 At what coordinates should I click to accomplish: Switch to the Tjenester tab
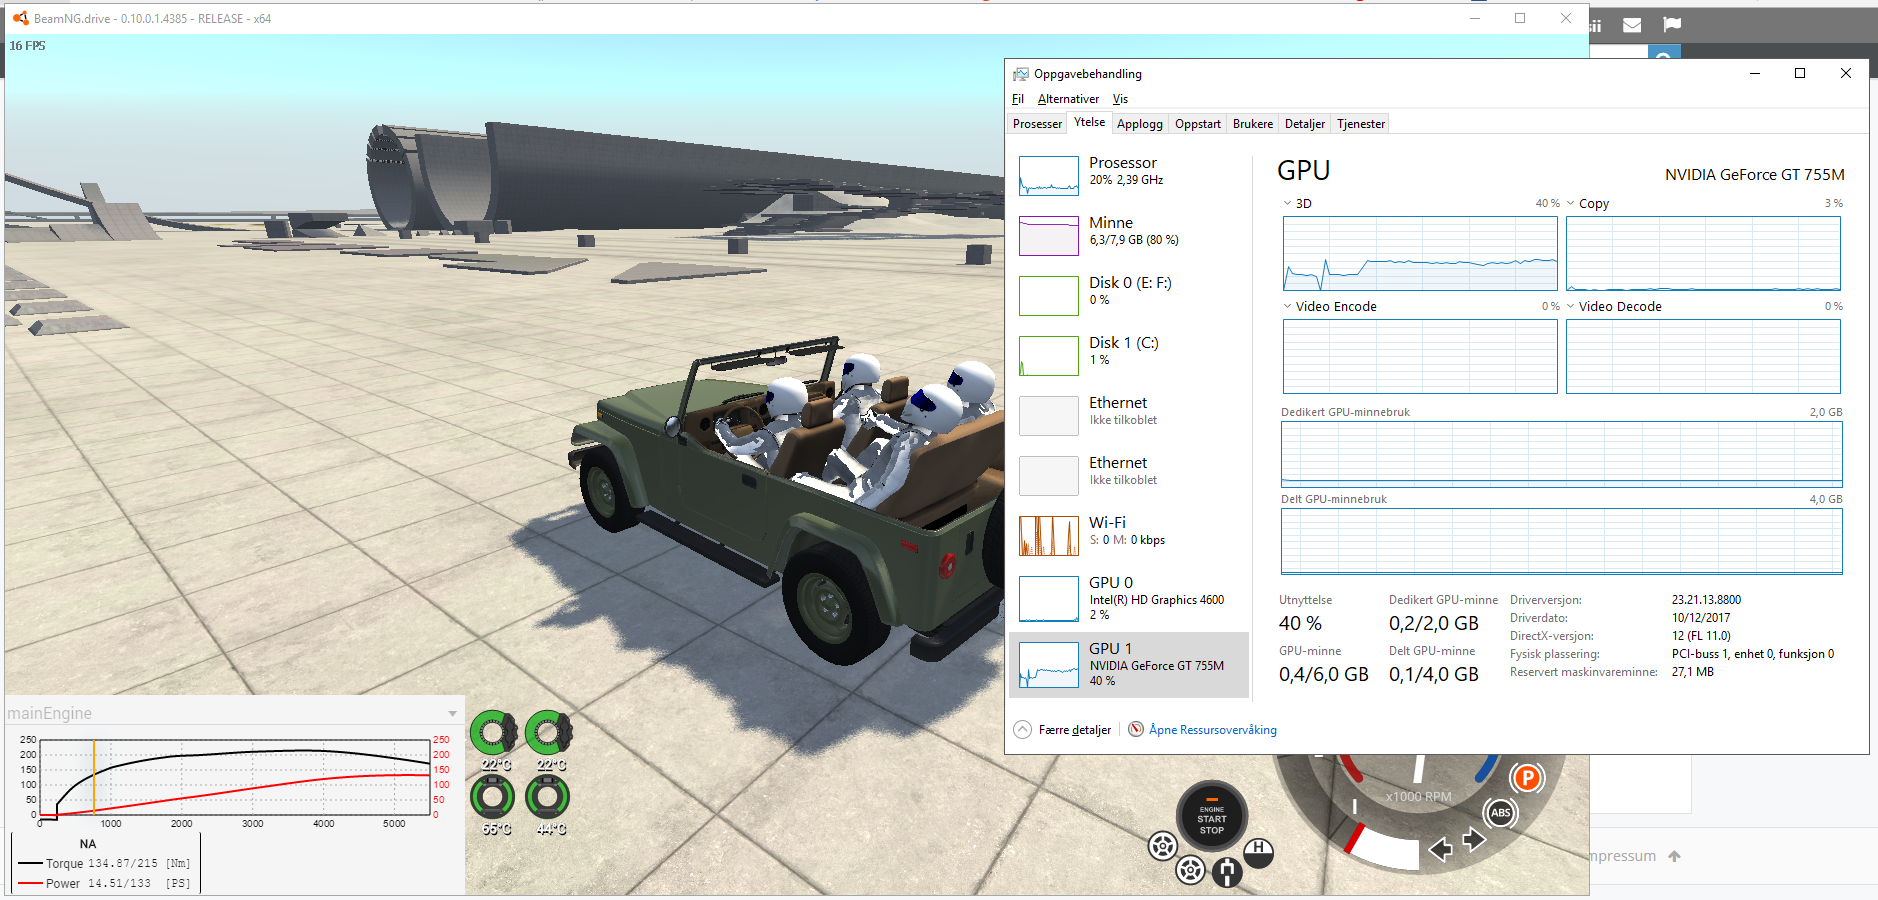click(x=1361, y=124)
